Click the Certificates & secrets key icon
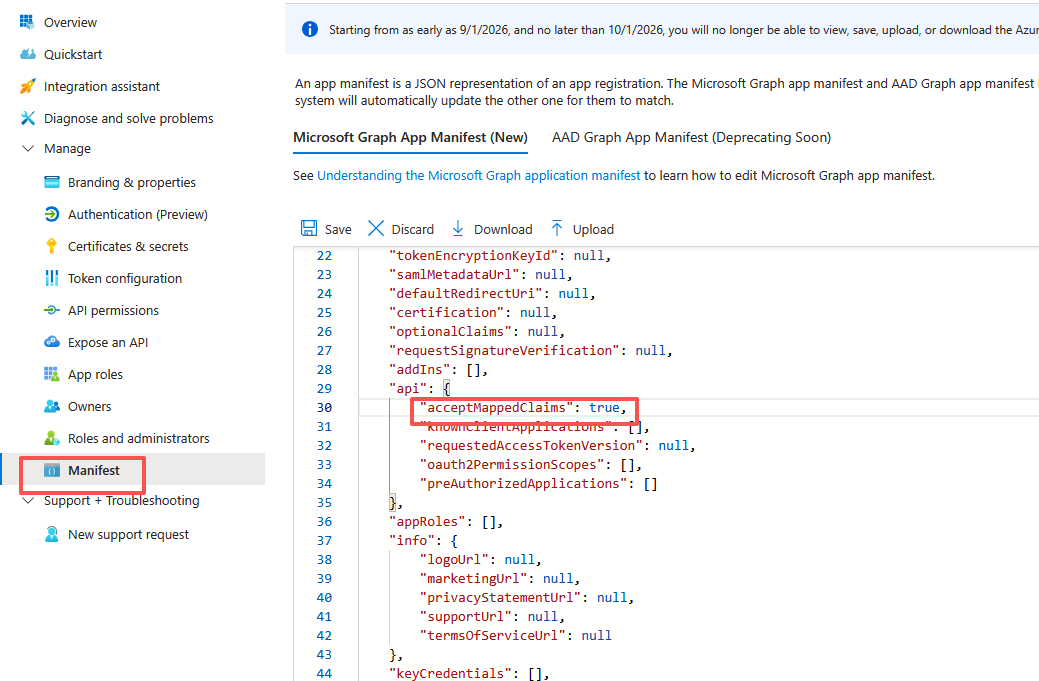The width and height of the screenshot is (1039, 681). pyautogui.click(x=52, y=246)
